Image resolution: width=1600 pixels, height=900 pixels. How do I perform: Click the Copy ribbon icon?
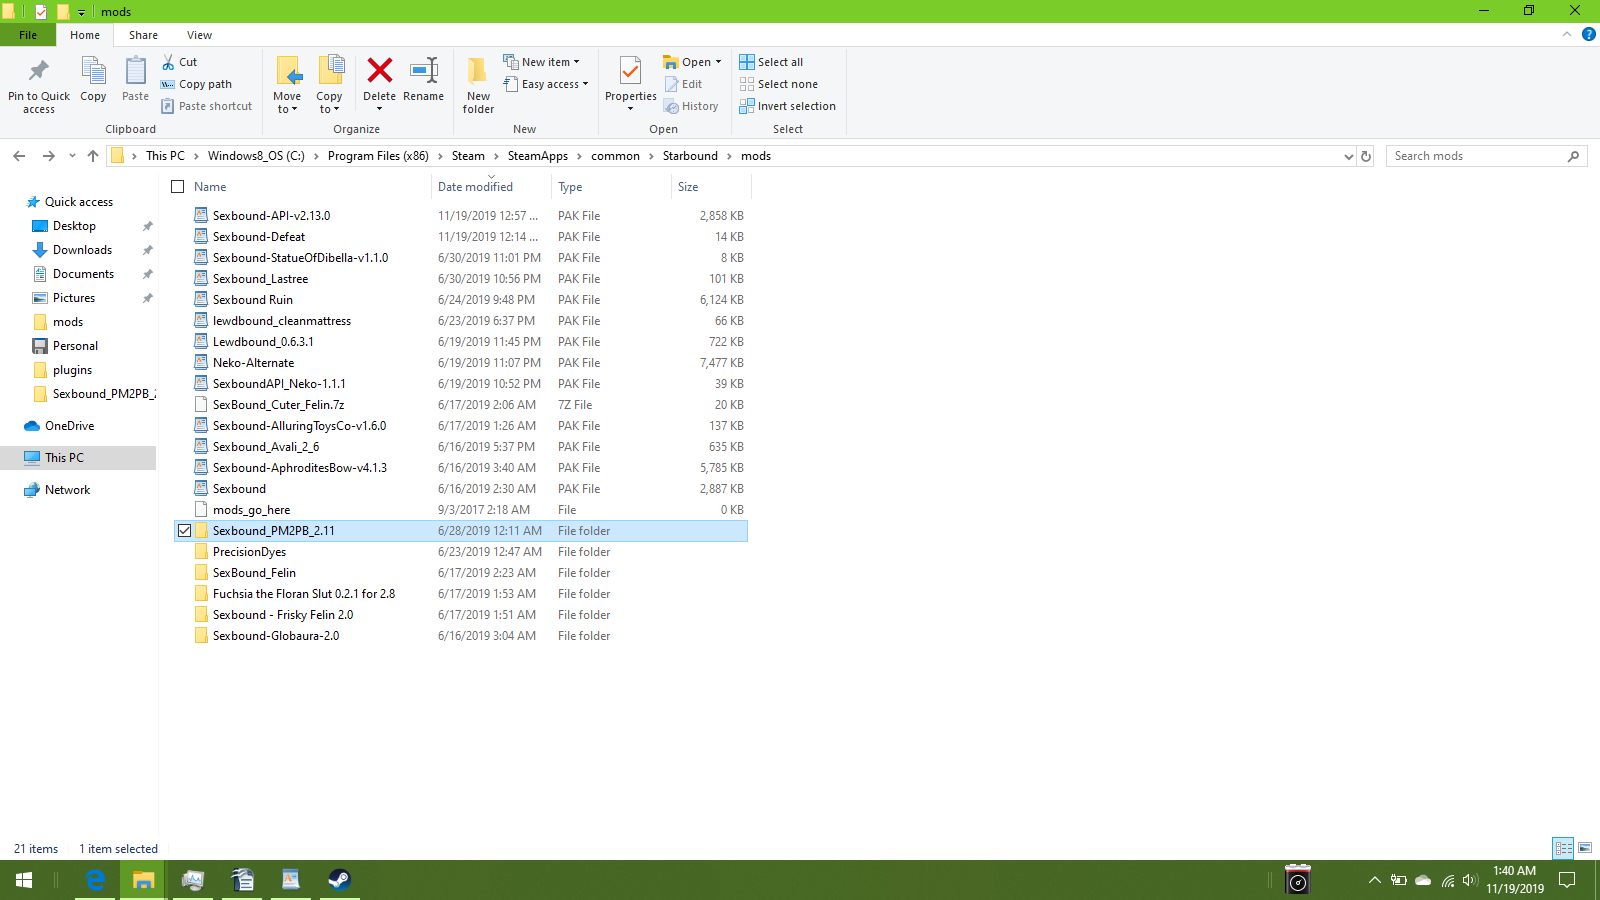93,80
